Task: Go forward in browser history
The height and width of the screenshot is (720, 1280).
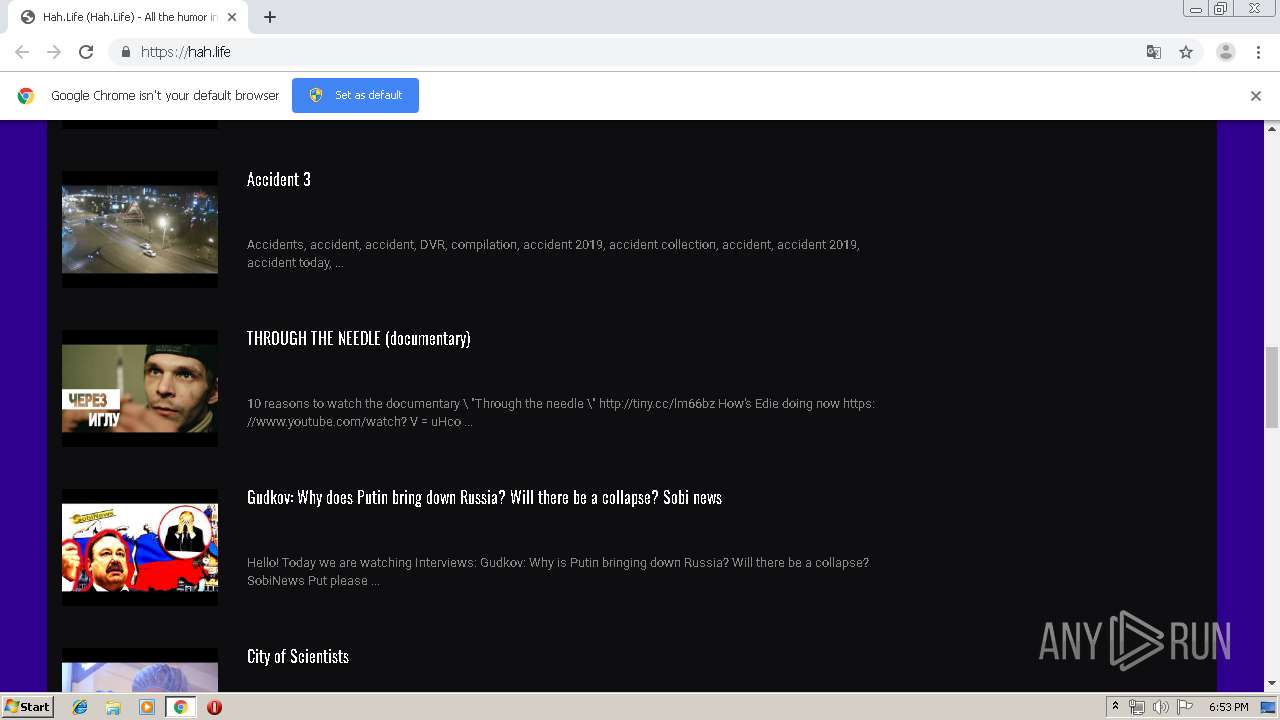Action: pyautogui.click(x=54, y=52)
